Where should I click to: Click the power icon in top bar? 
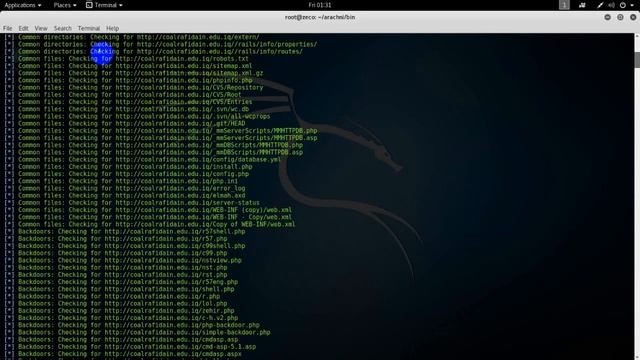coord(623,5)
